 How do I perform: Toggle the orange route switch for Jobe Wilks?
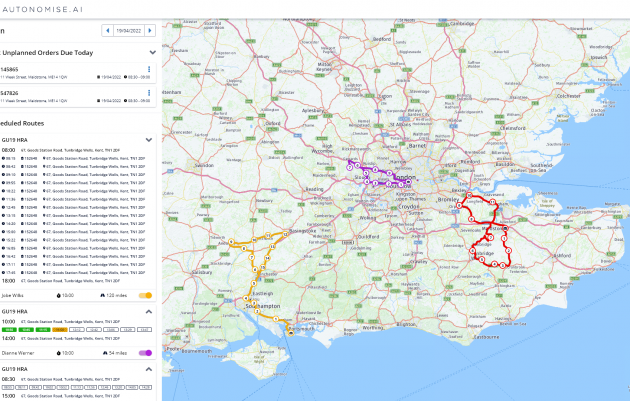[x=145, y=296]
